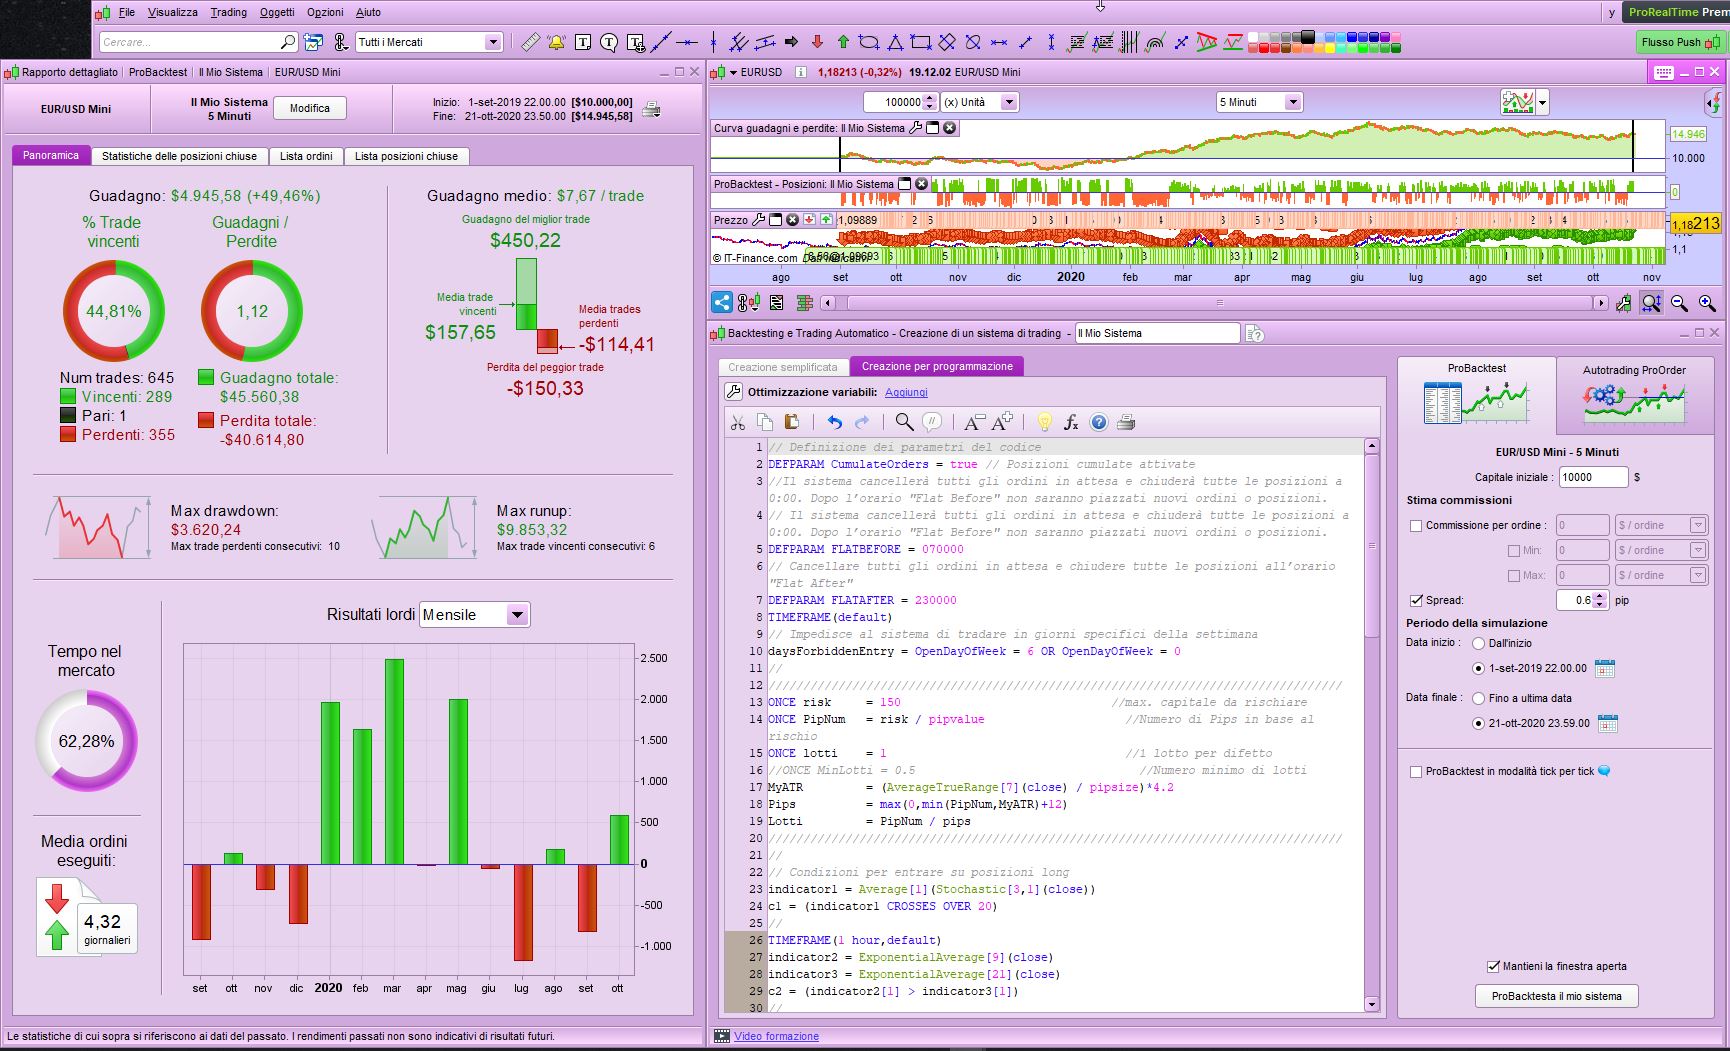The width and height of the screenshot is (1730, 1051).
Task: Expand the EURUSD chart title menu arrow
Action: pyautogui.click(x=733, y=72)
